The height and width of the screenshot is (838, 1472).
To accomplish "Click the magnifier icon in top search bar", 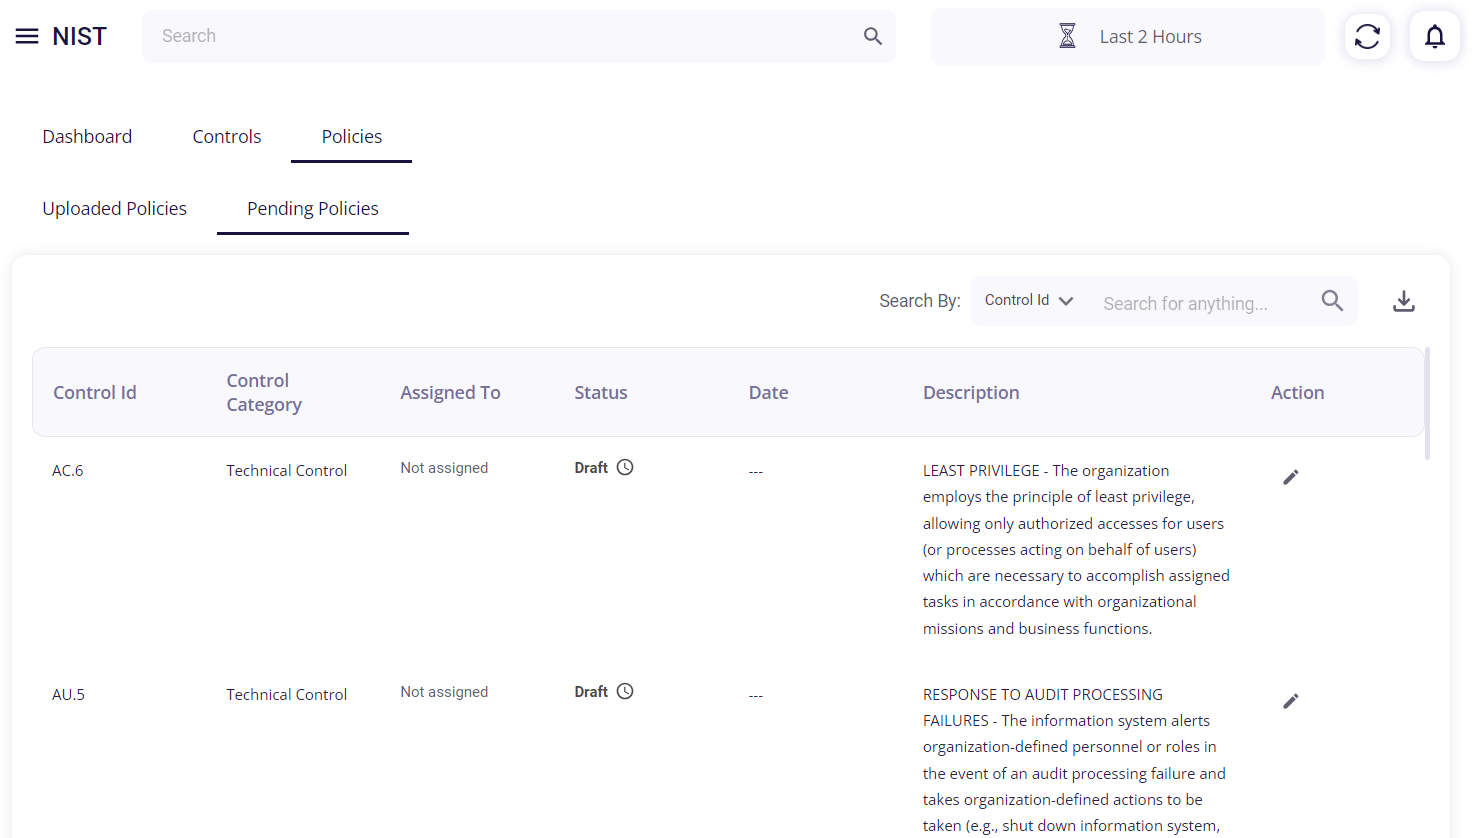I will [873, 36].
